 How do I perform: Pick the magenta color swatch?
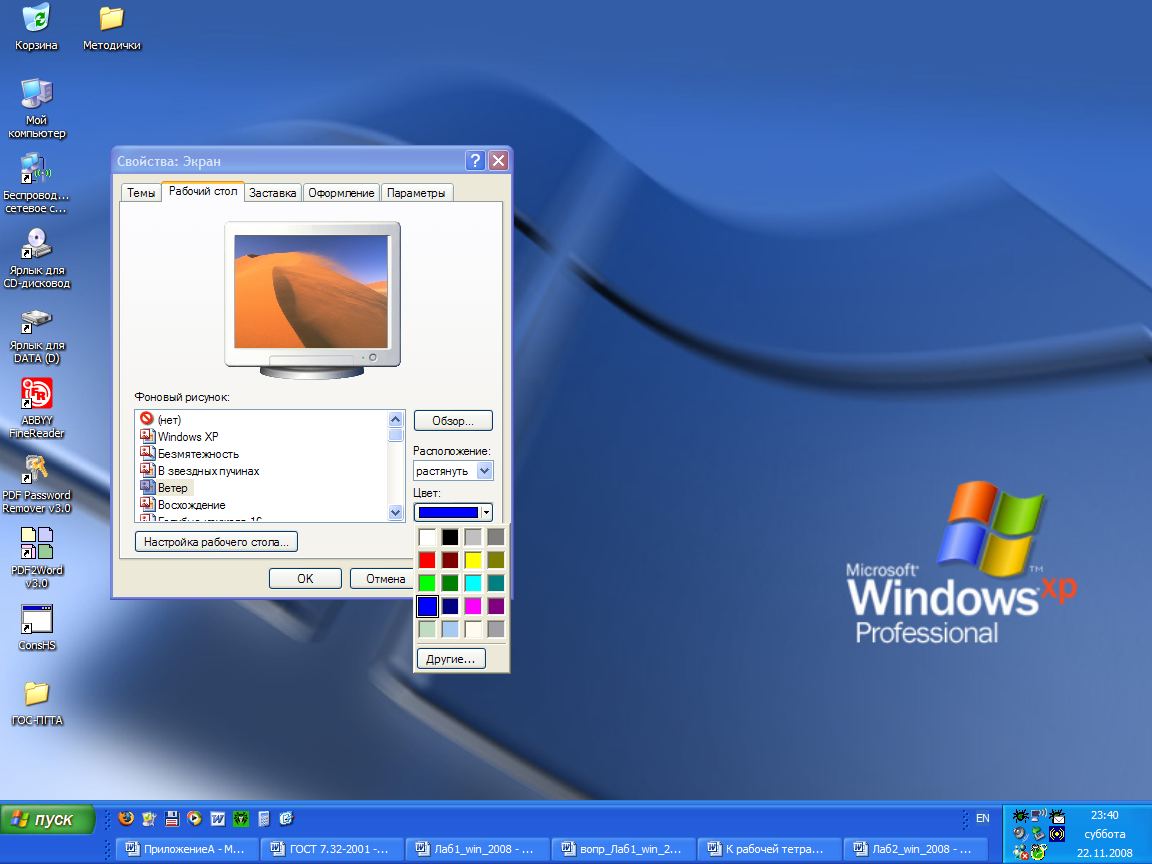pyautogui.click(x=473, y=606)
